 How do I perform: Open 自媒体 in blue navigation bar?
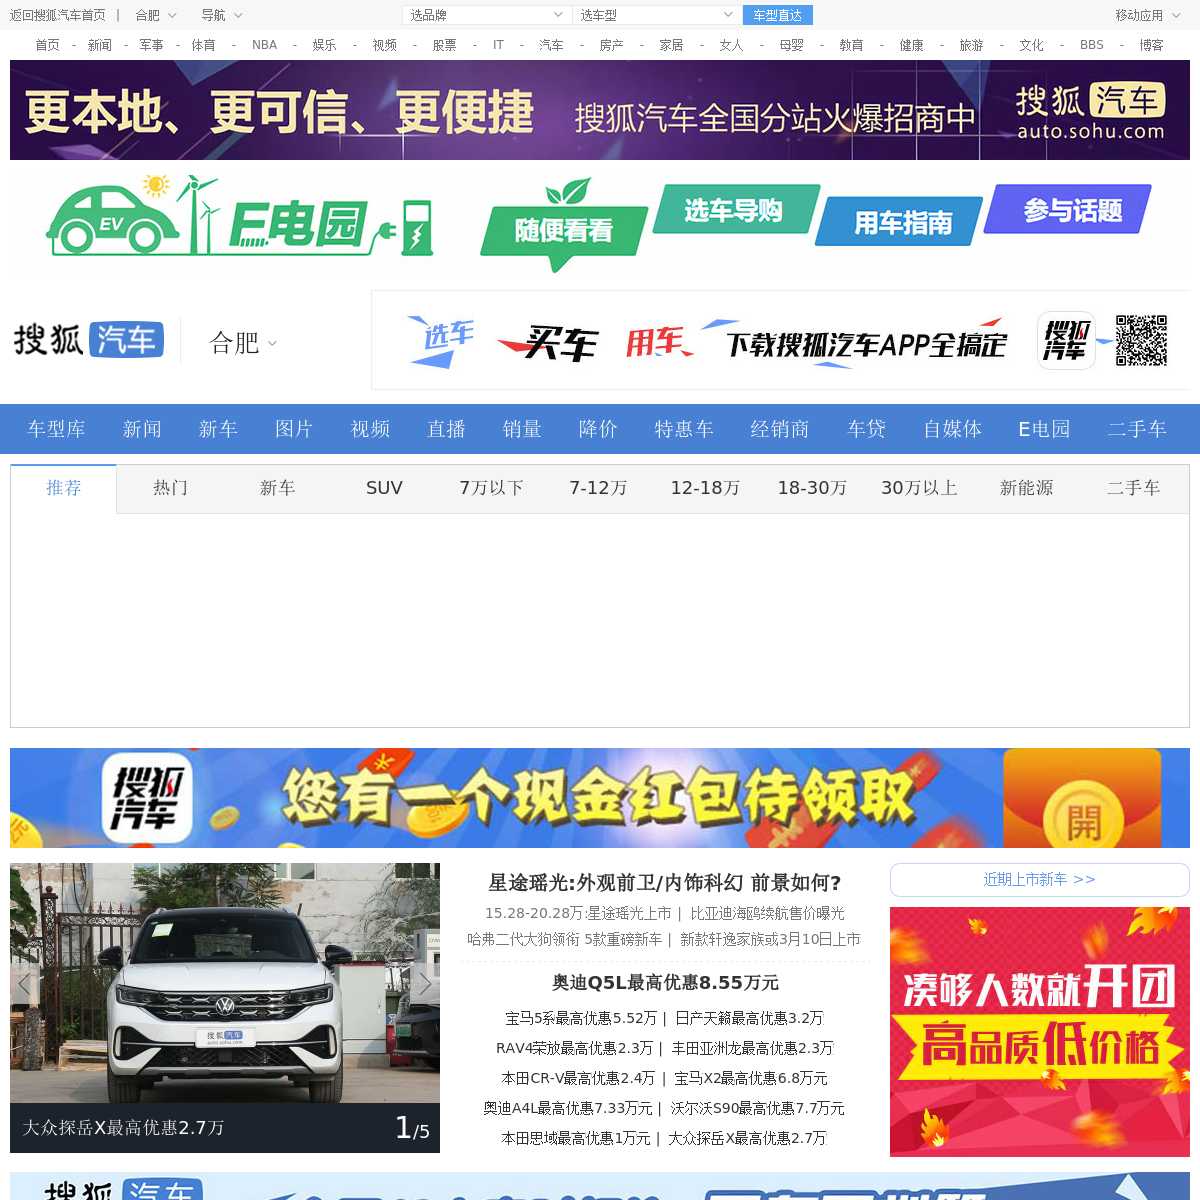pos(952,429)
